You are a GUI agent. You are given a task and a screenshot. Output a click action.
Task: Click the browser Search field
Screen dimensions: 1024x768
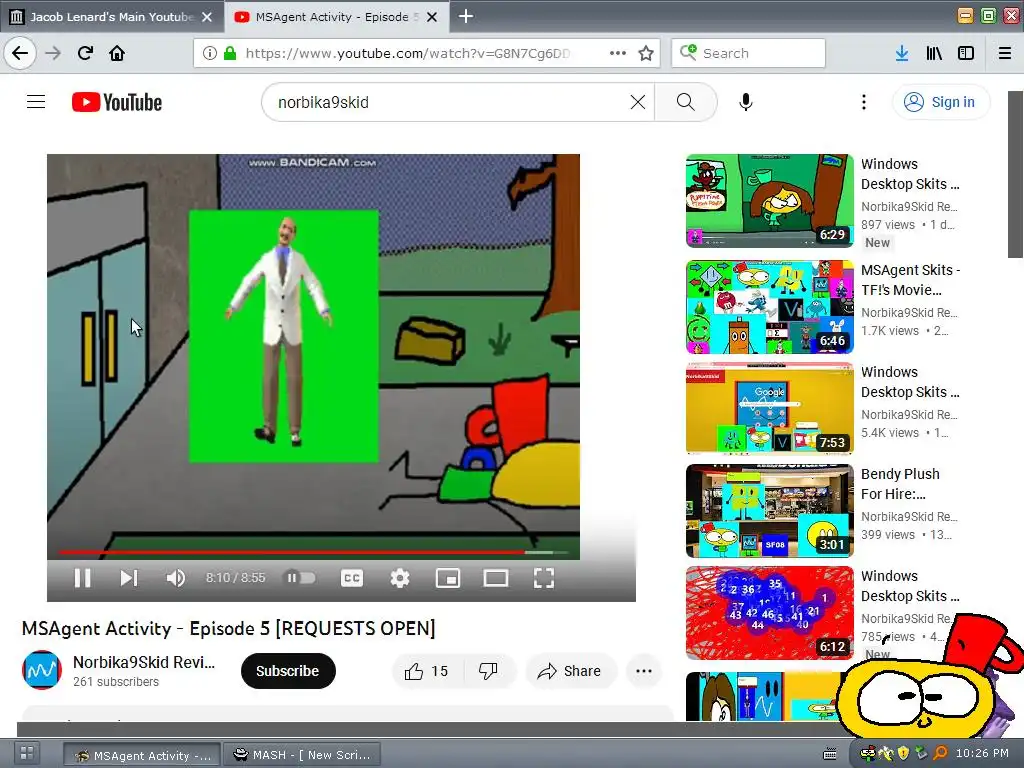click(748, 53)
